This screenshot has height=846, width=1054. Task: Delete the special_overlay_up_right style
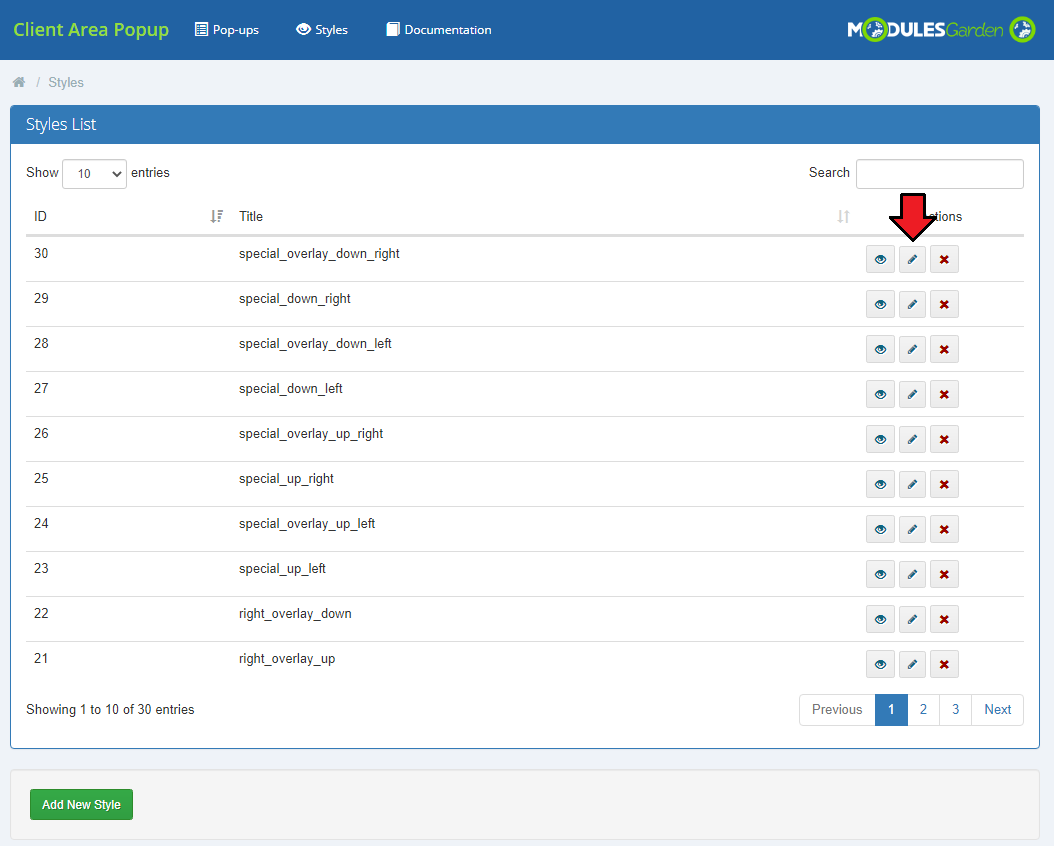pos(944,439)
